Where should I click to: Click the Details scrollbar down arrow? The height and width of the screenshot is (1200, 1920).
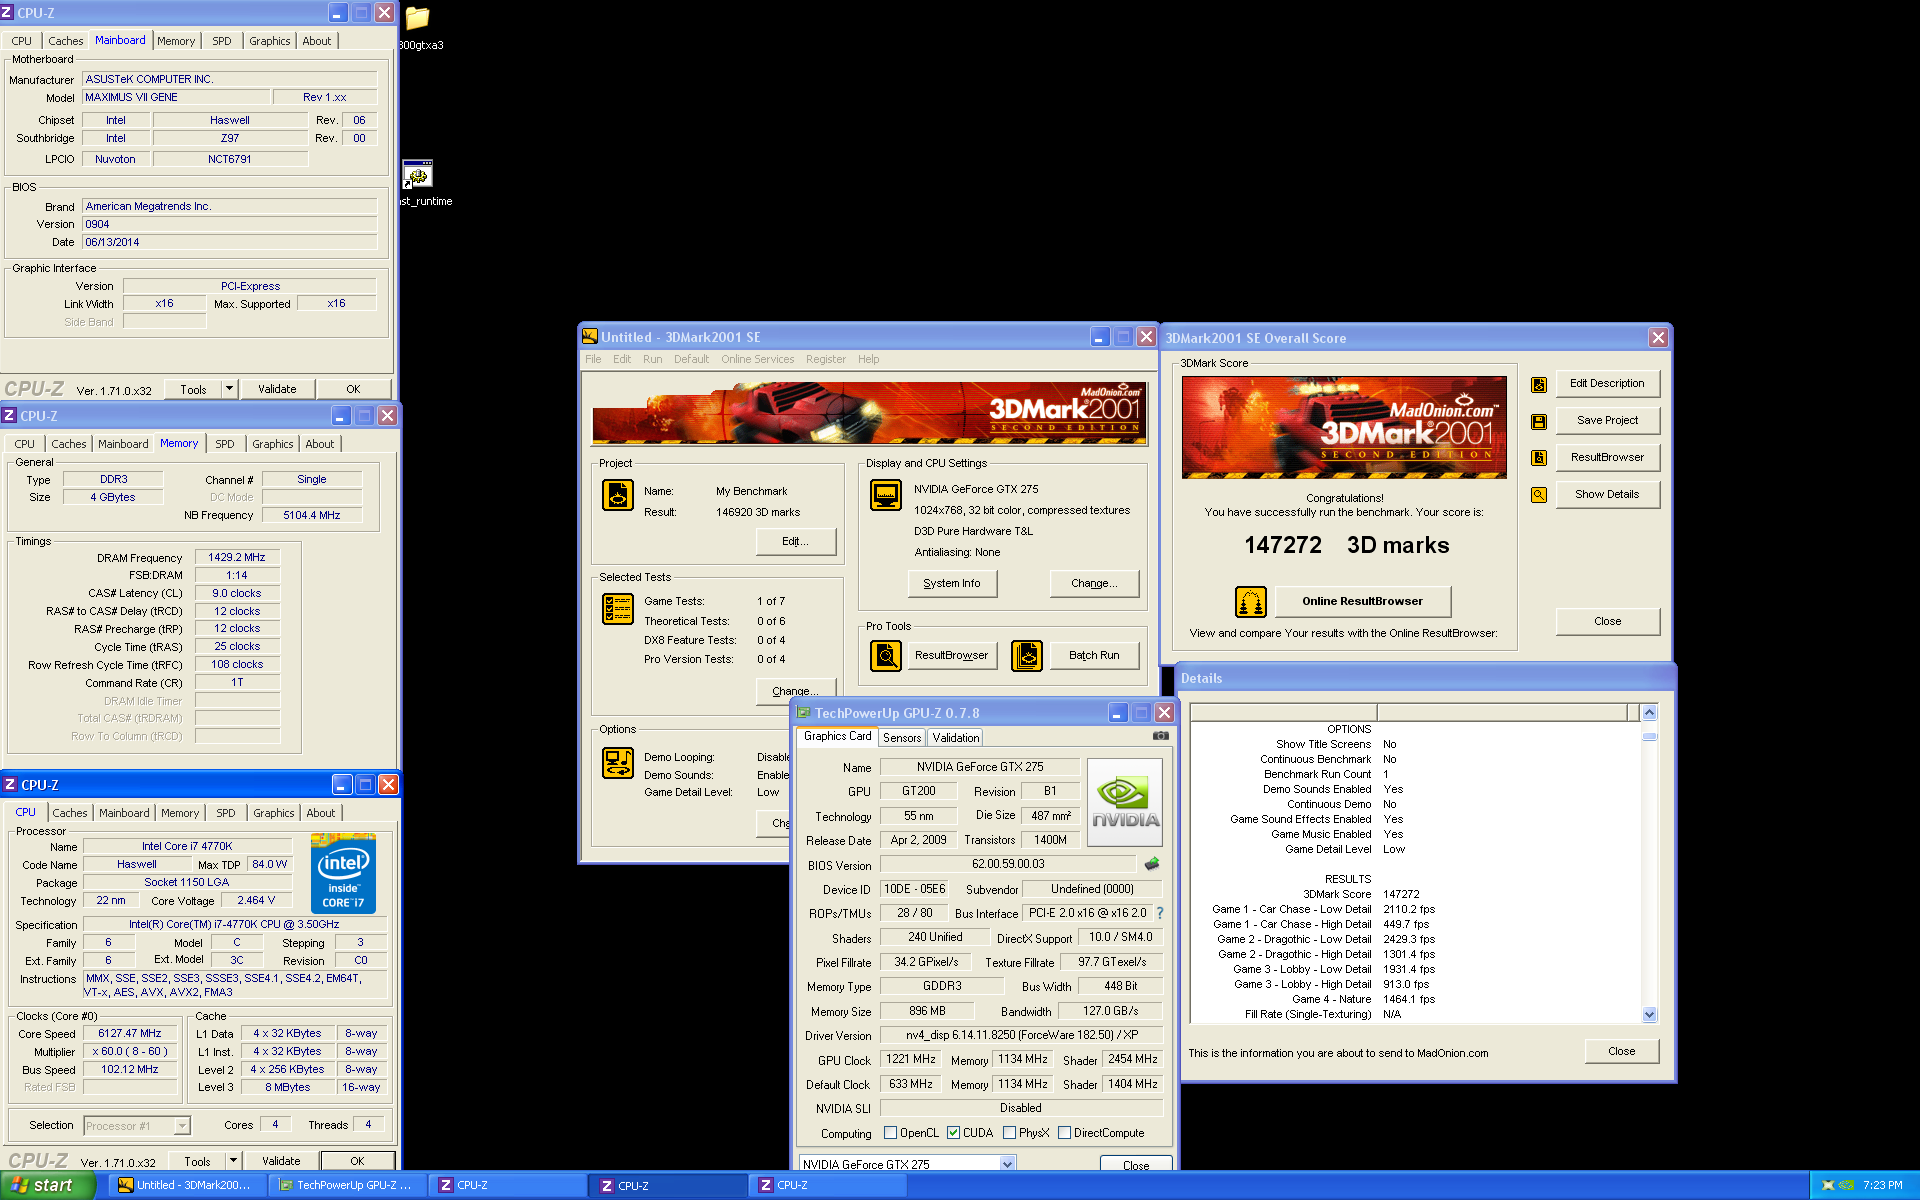pyautogui.click(x=1649, y=1015)
